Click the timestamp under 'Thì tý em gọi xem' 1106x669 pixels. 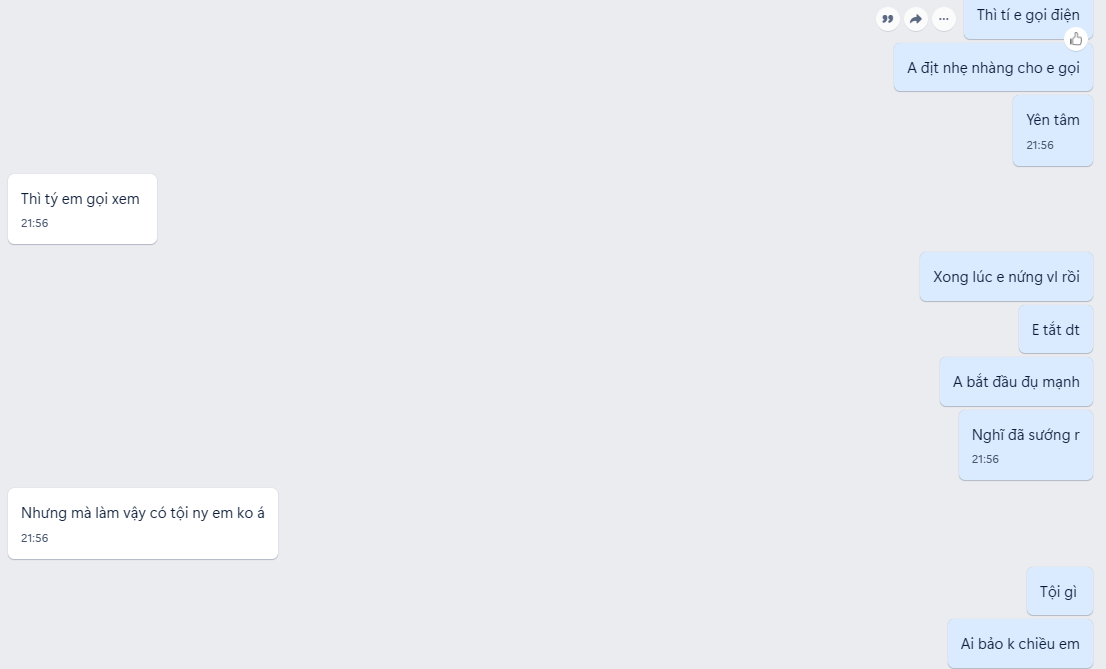coord(35,223)
